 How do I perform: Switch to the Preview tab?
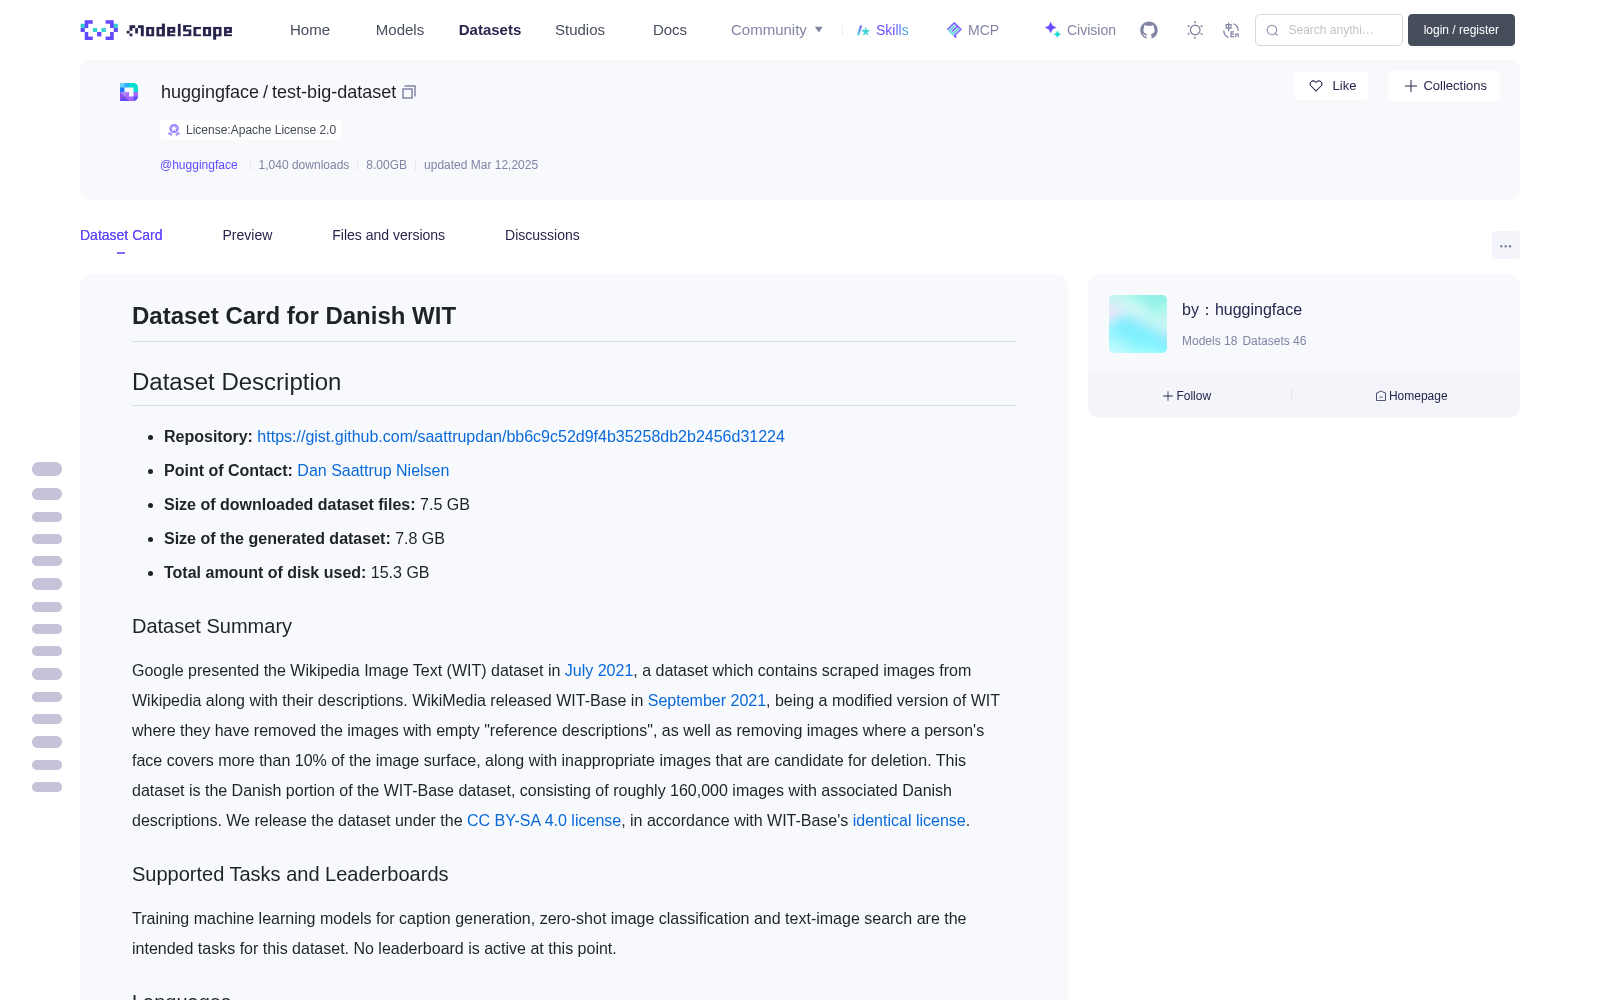247,235
